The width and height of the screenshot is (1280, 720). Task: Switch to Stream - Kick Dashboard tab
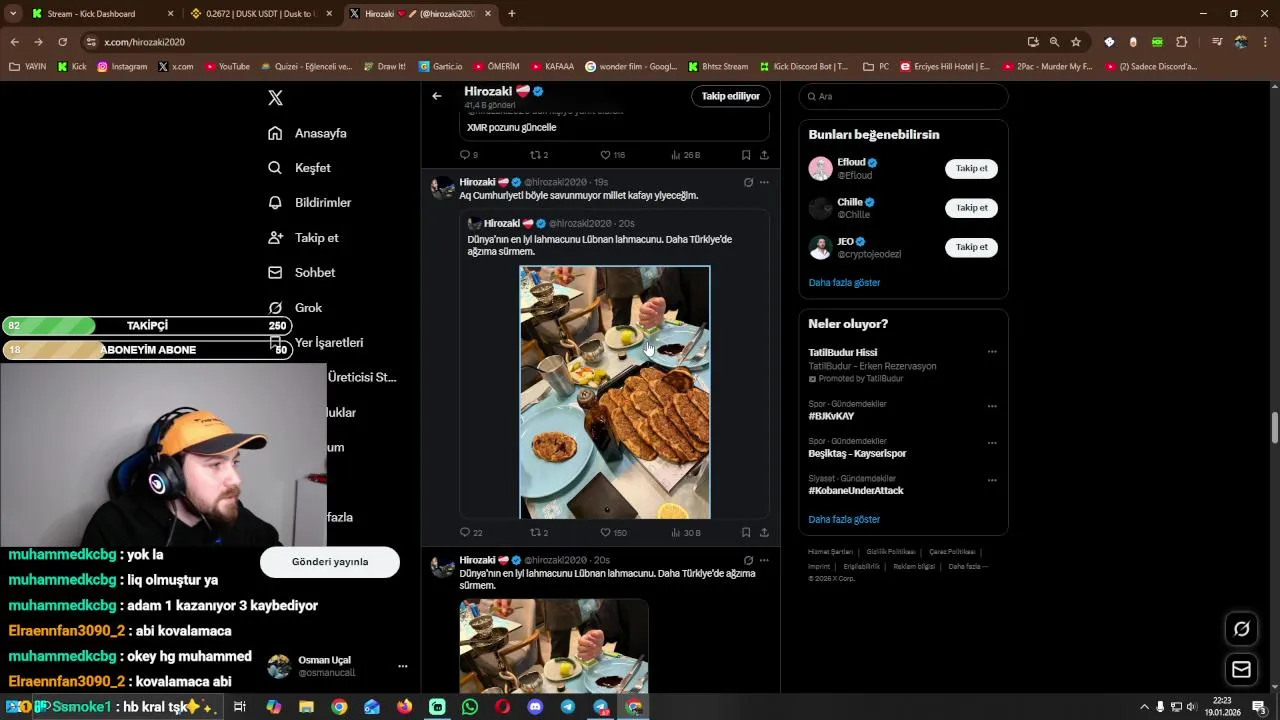pos(103,14)
